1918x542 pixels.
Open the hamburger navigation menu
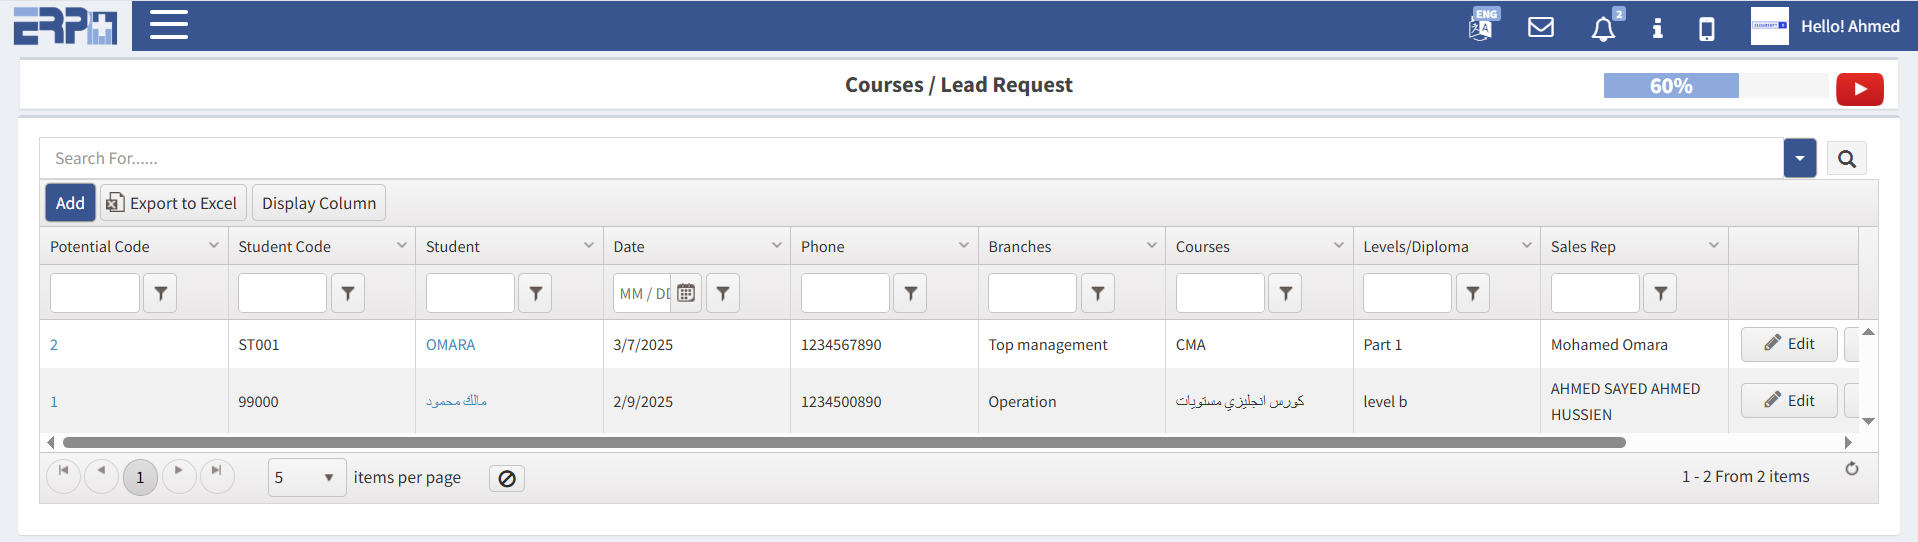[168, 25]
